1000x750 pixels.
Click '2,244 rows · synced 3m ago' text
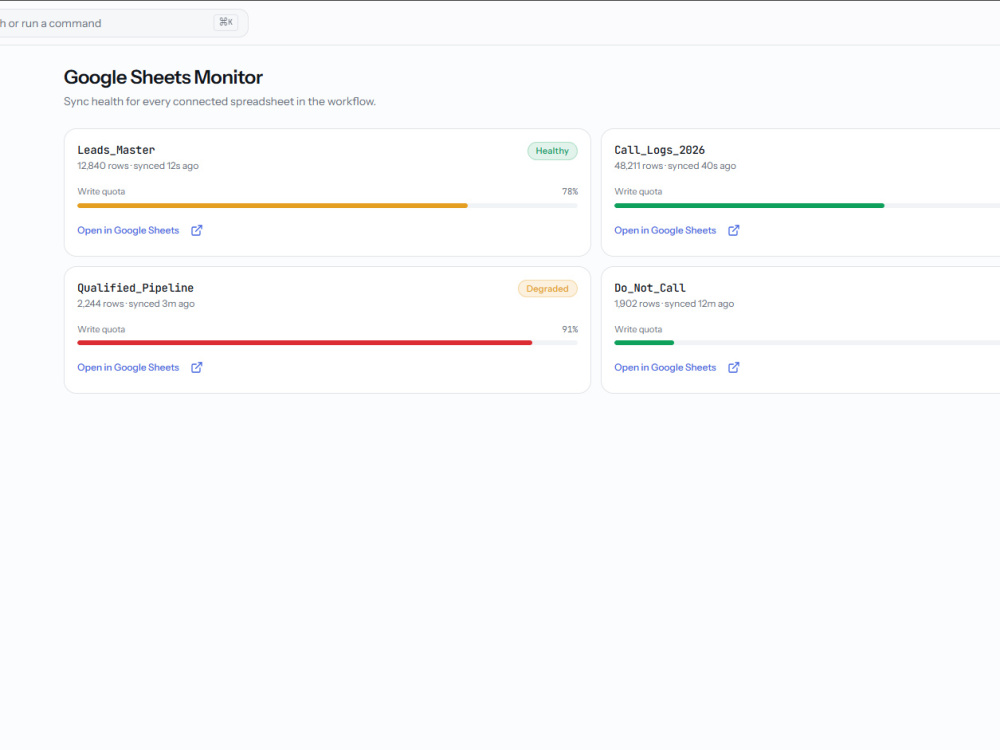(x=136, y=304)
